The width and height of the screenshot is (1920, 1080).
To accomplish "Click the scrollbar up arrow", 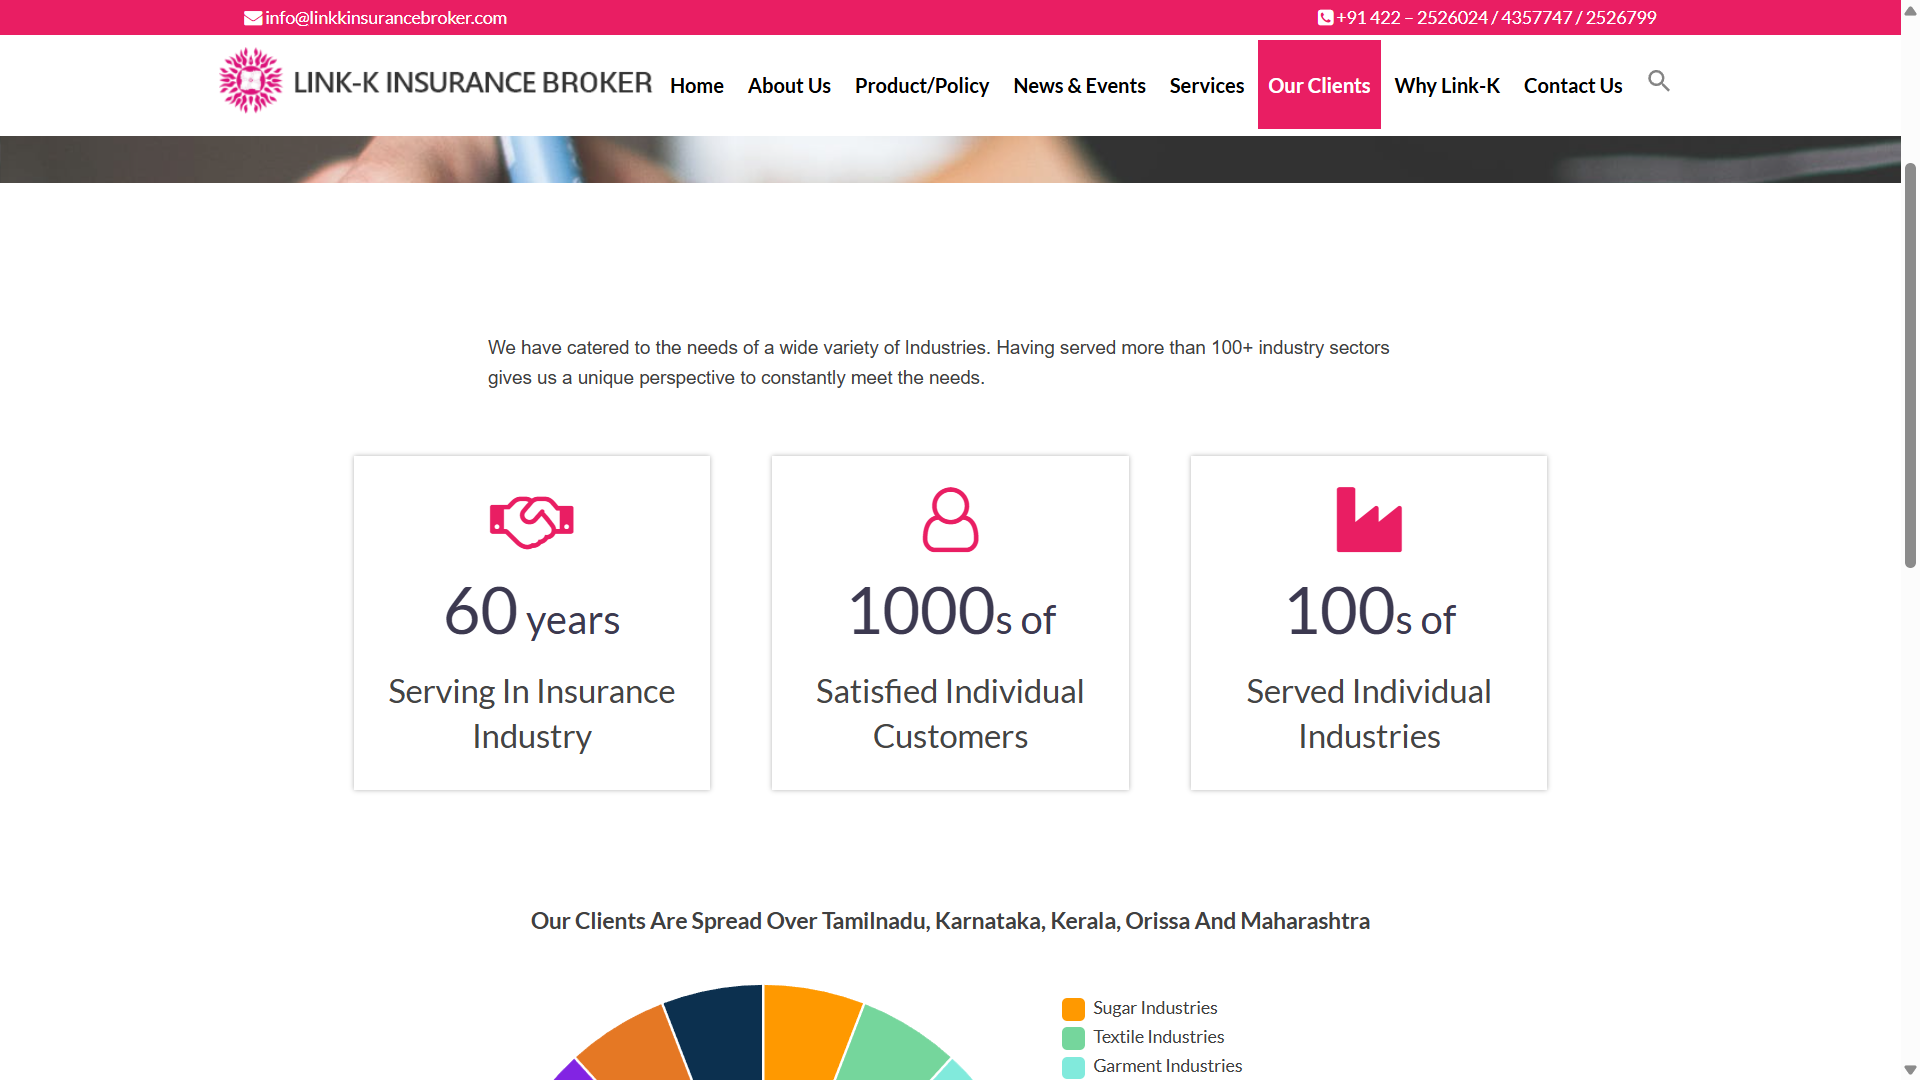I will pos(1908,10).
